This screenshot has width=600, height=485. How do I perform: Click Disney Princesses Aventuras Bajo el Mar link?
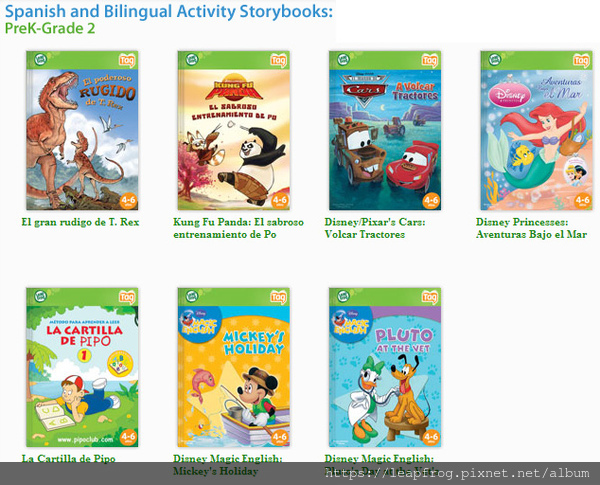pos(532,229)
